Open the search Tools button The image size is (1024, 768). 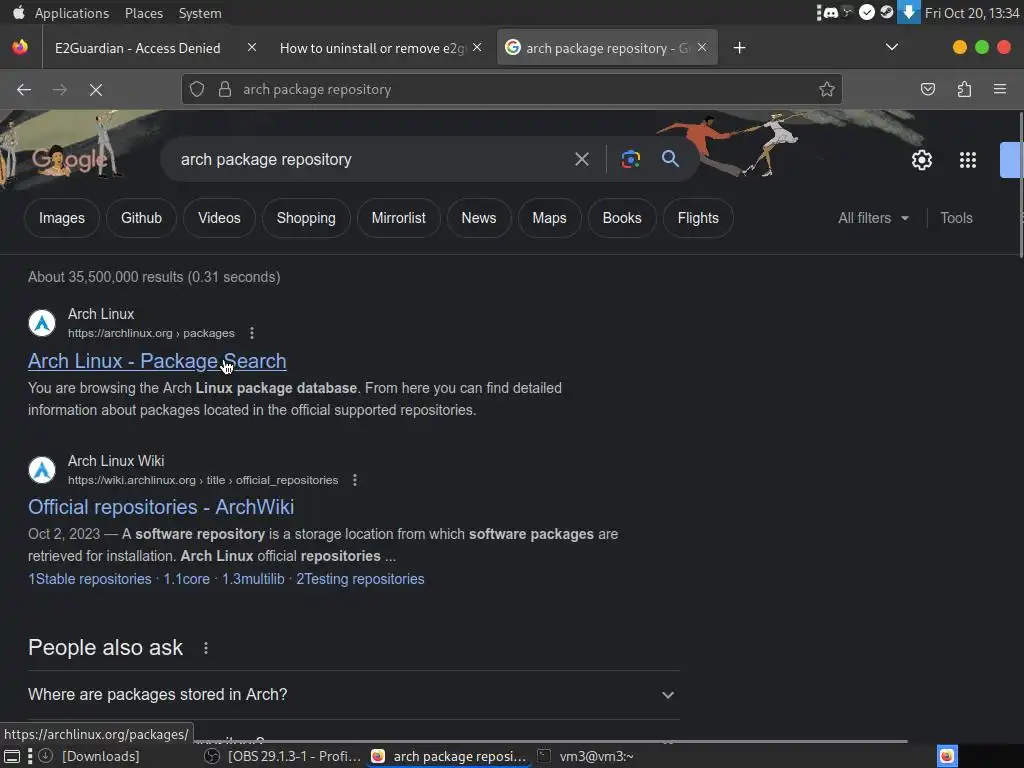[x=956, y=218]
